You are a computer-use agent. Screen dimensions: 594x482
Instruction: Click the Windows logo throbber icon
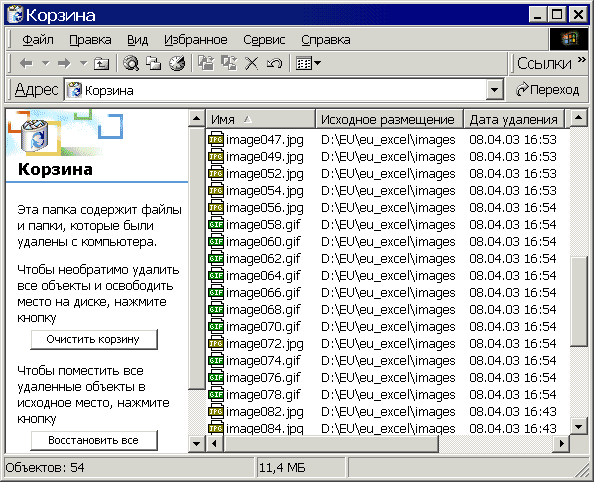[x=569, y=39]
